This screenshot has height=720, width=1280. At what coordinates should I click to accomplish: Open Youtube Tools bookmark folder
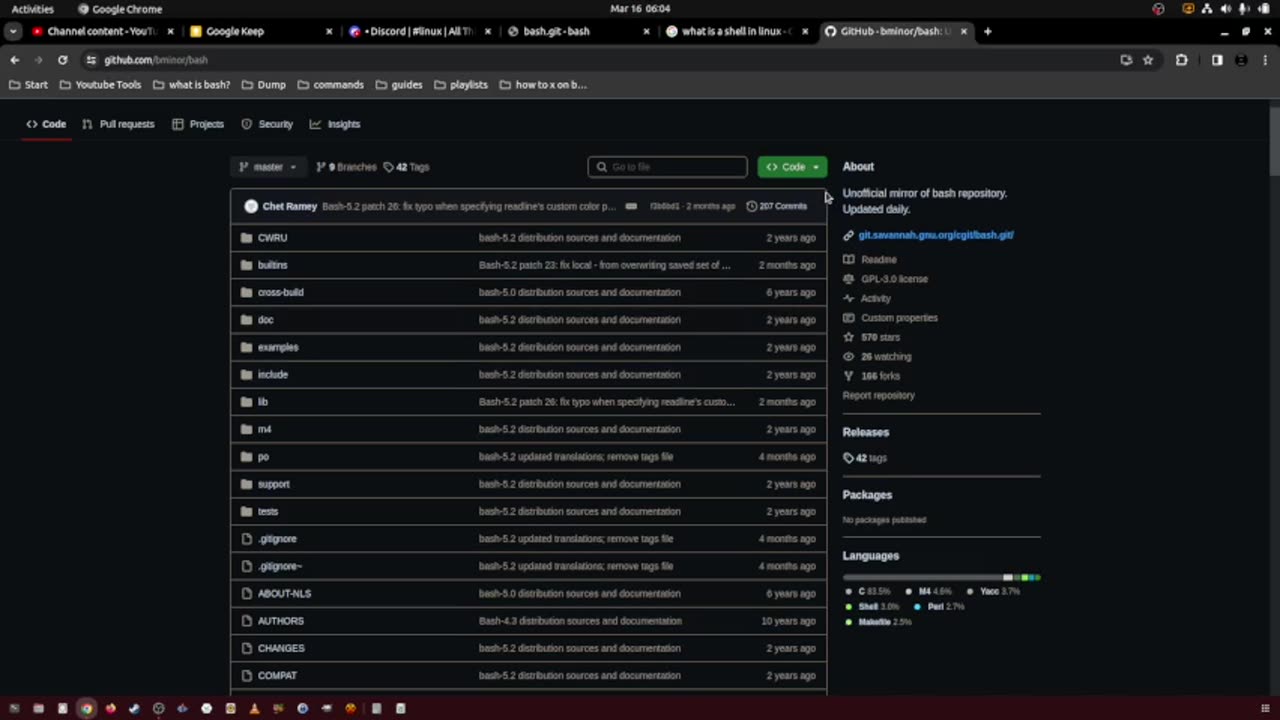[100, 85]
